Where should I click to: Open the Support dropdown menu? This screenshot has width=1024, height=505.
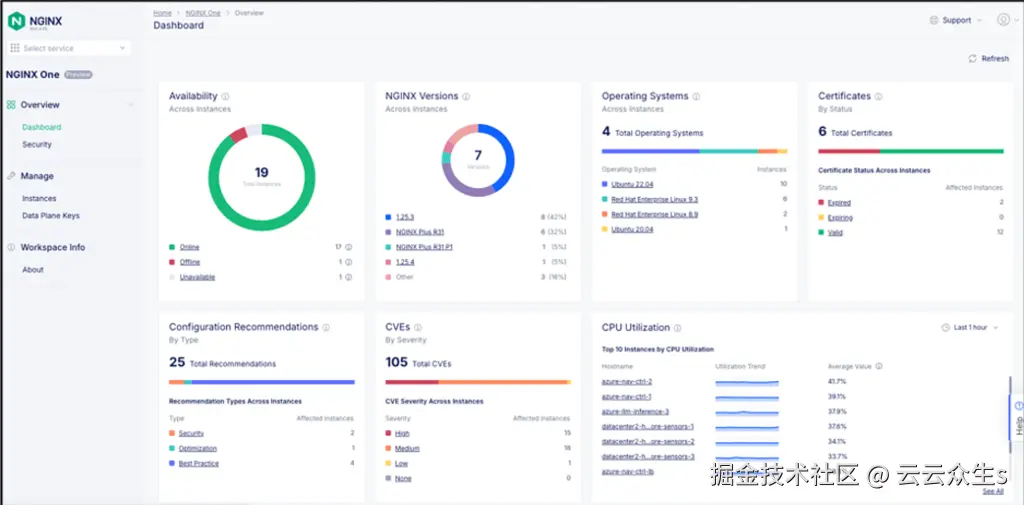(x=956, y=20)
